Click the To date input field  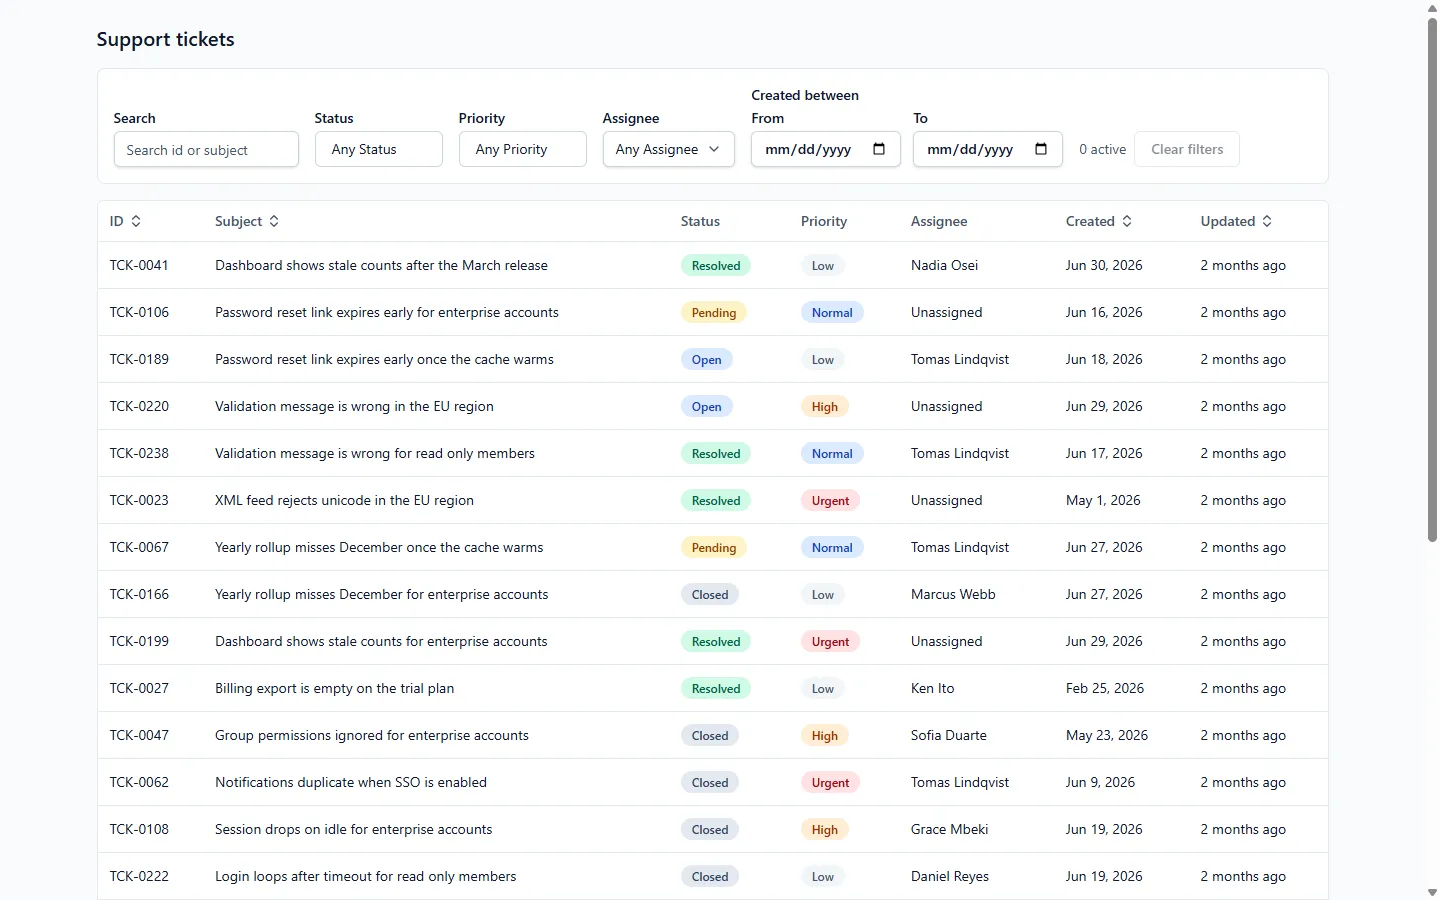(x=988, y=149)
